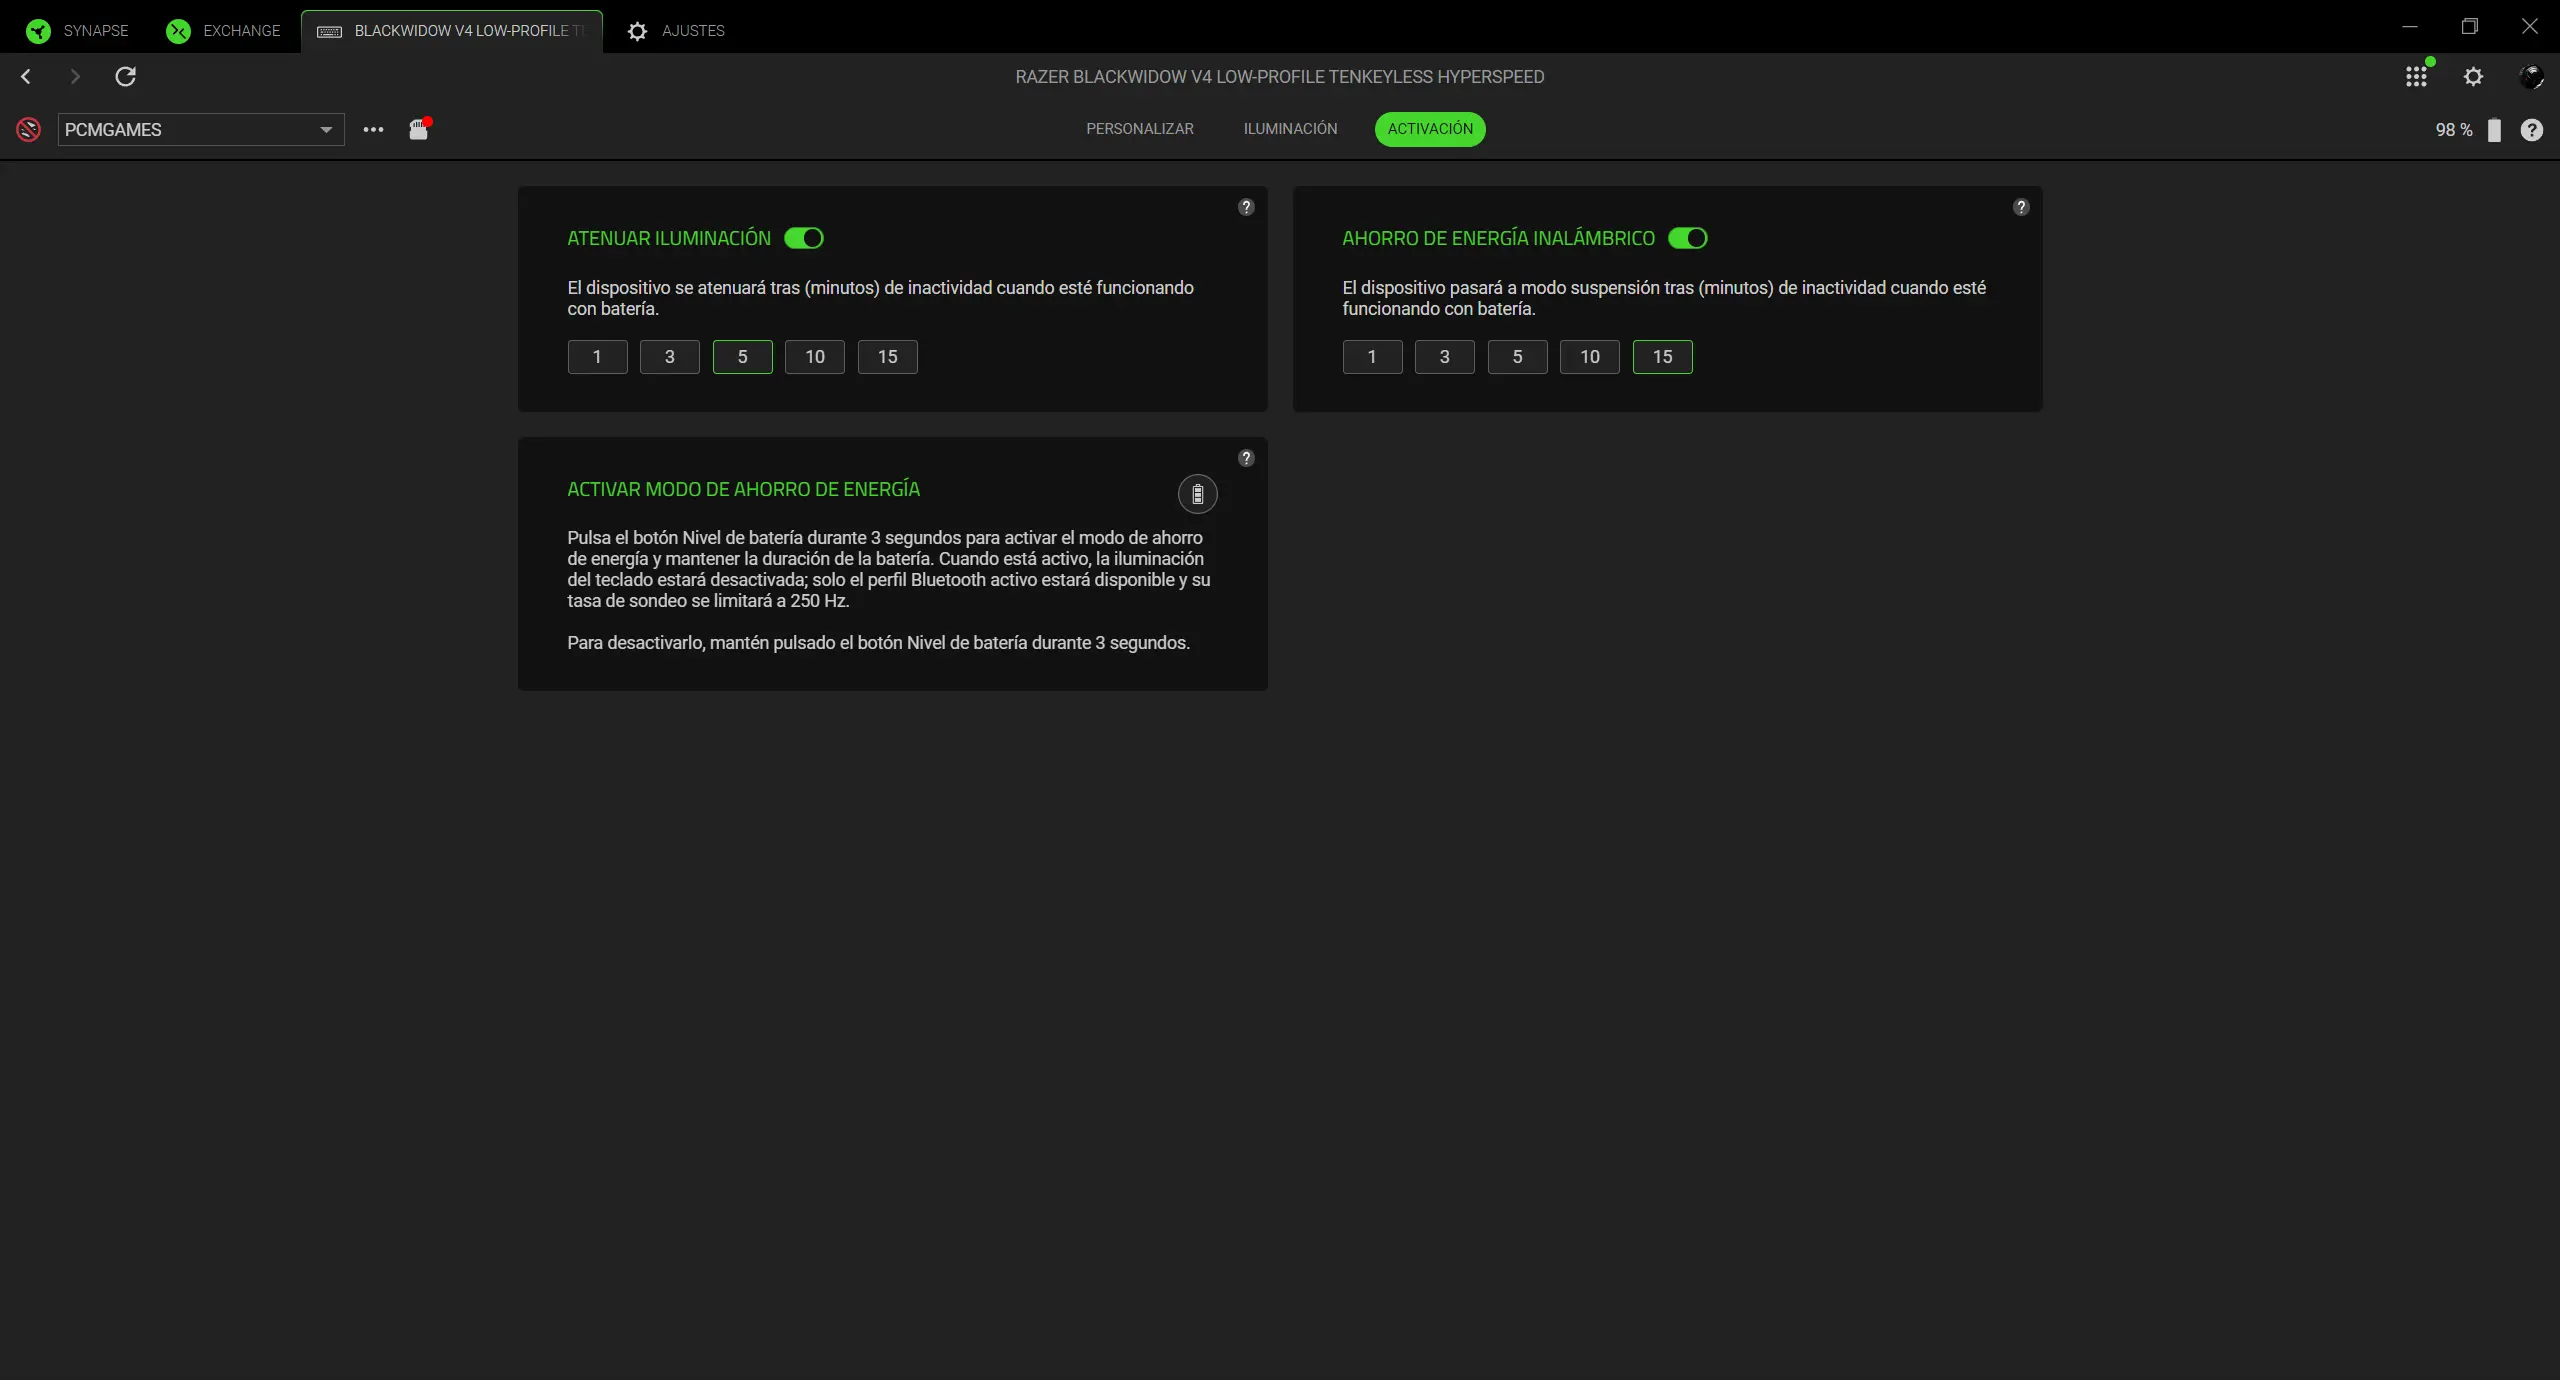Viewport: 2560px width, 1380px height.
Task: Click the battery-level button icon in the power-saving panel
Action: [x=1197, y=494]
